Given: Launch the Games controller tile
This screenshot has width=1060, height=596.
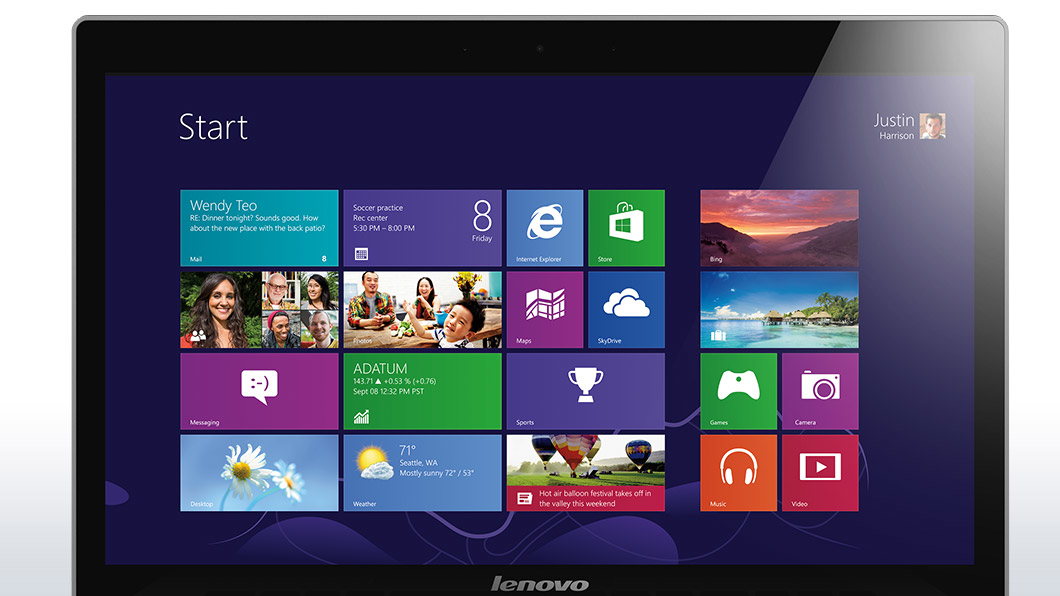Looking at the screenshot, I should (738, 391).
